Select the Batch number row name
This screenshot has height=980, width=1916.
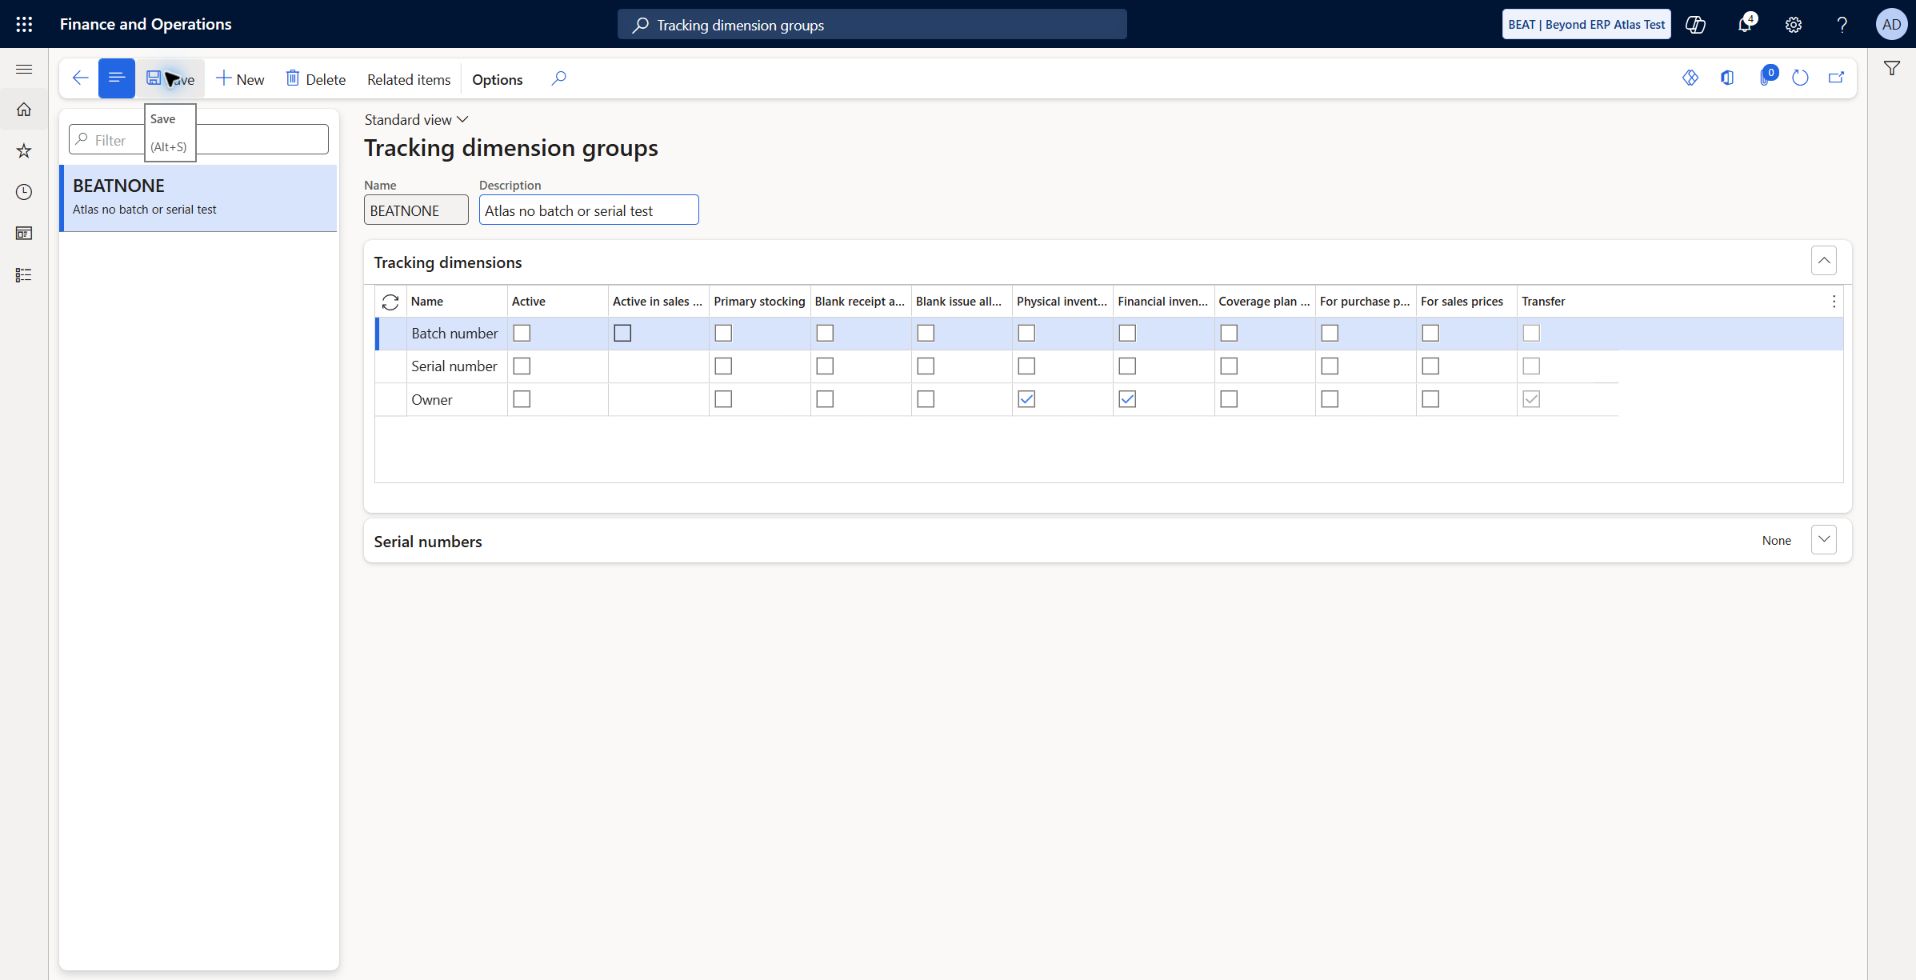(x=454, y=333)
